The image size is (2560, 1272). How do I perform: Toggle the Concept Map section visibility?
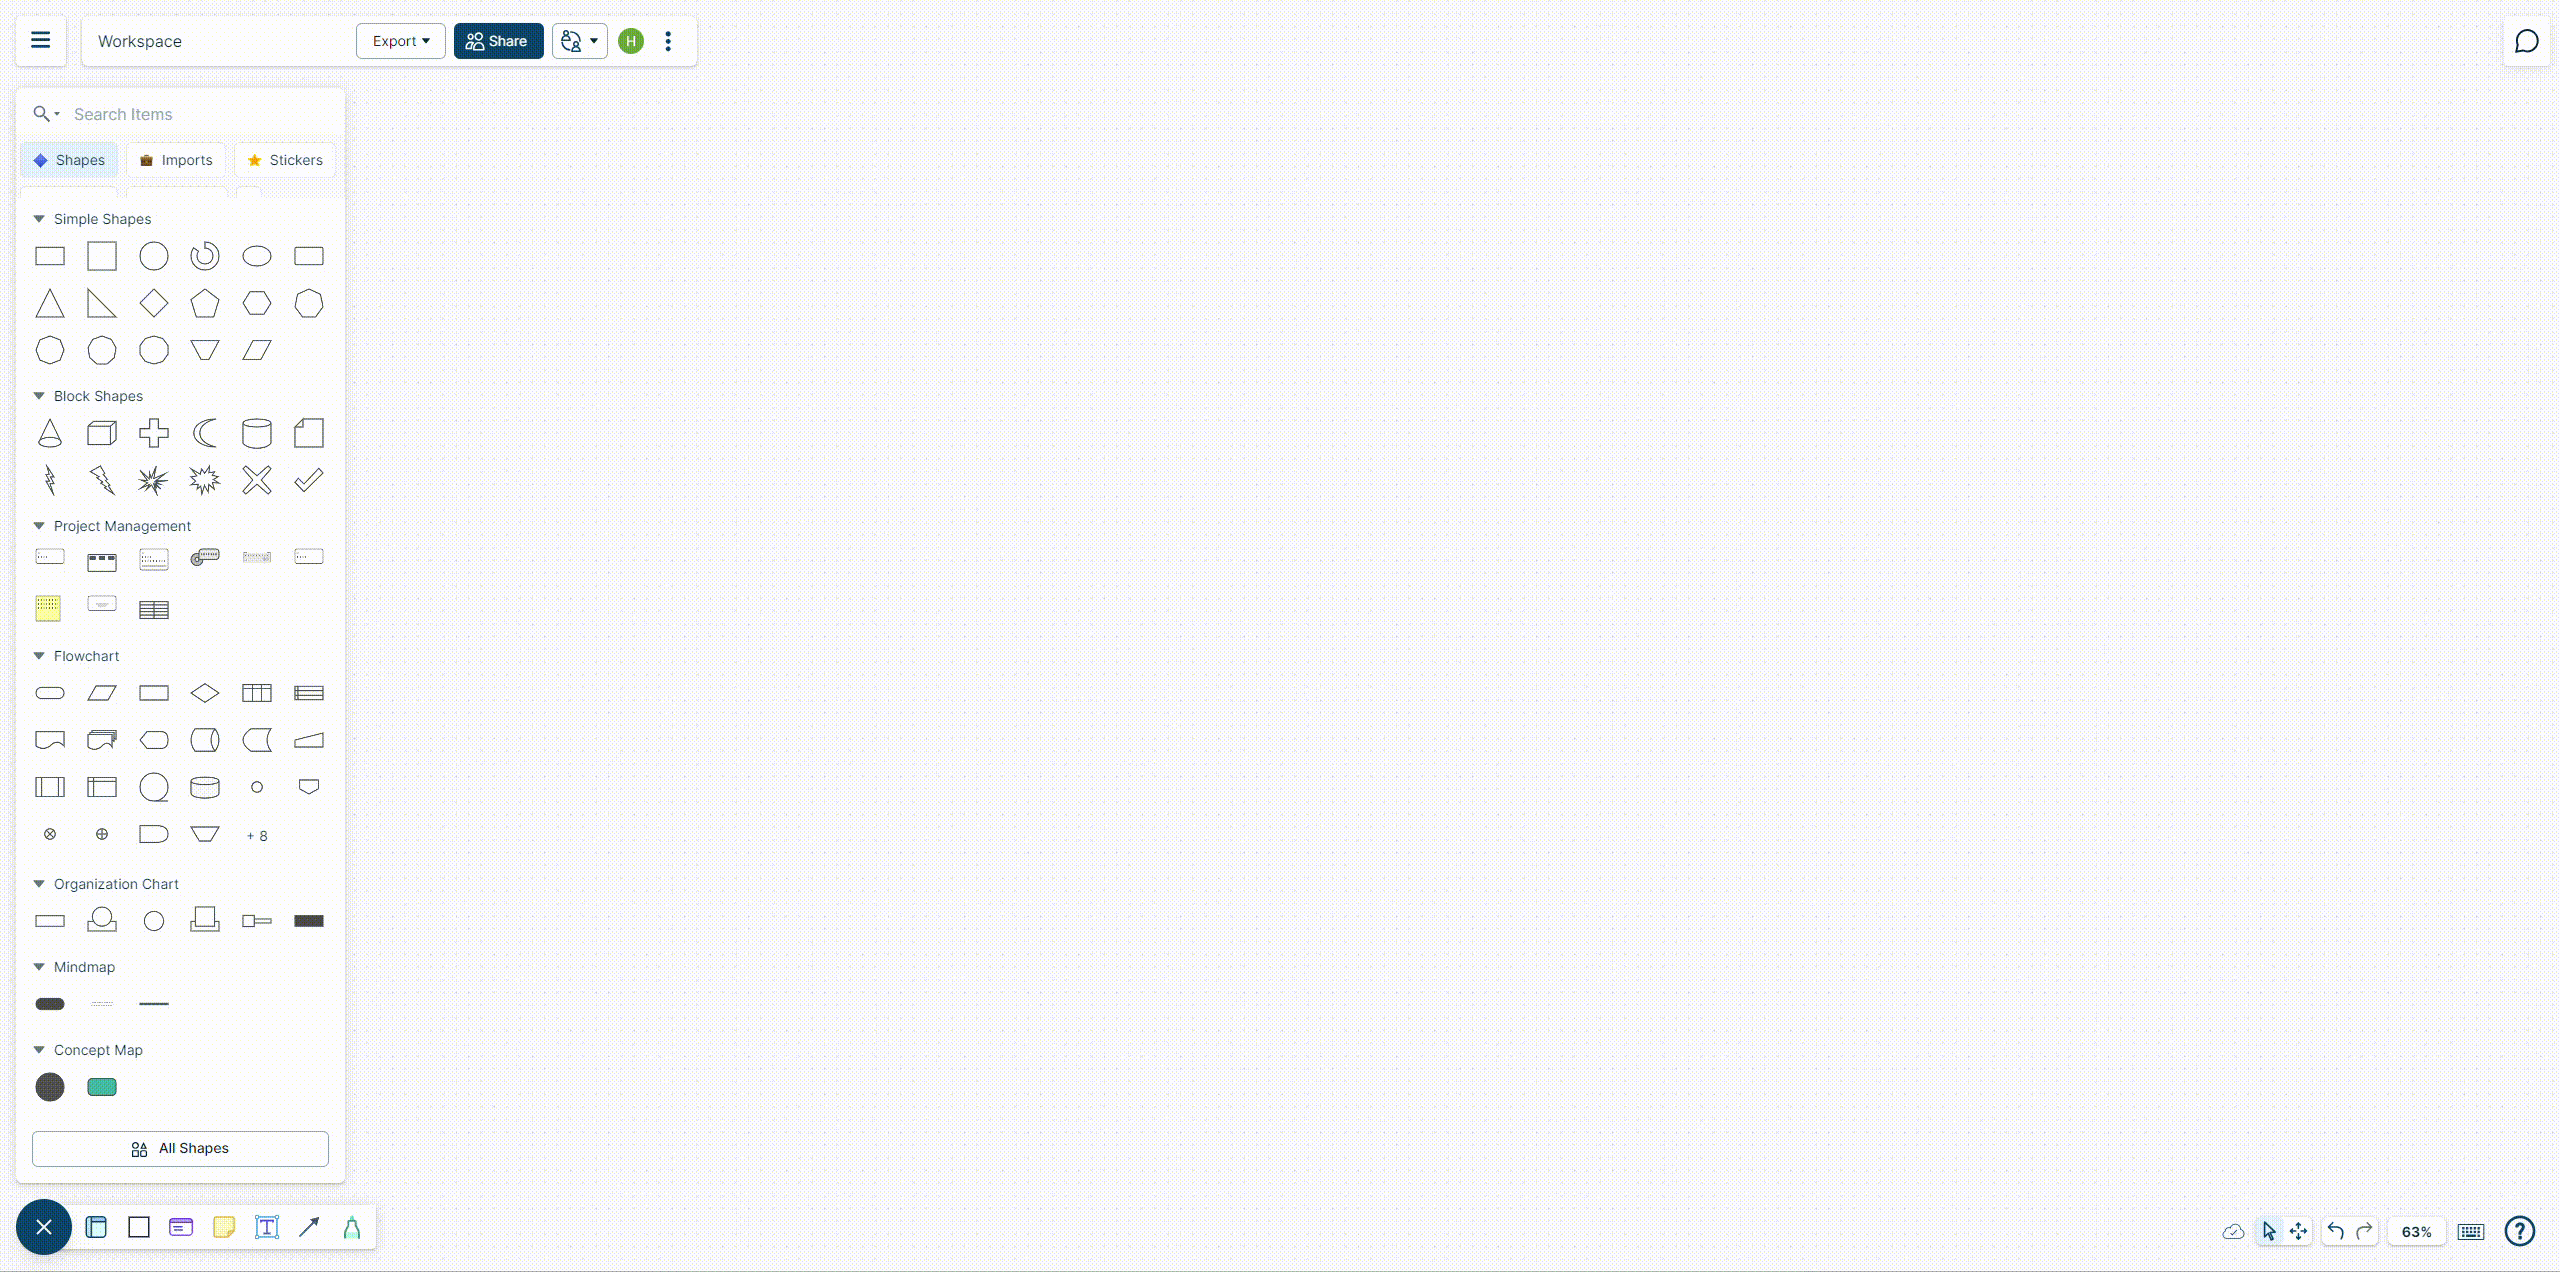[x=38, y=1048]
